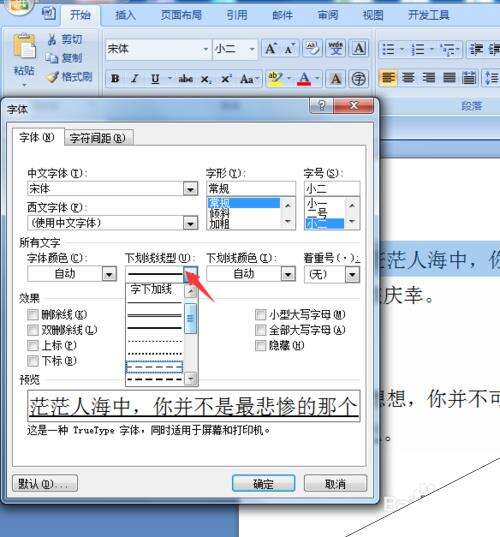The height and width of the screenshot is (537, 500).
Task: Open the 审阅 ribbon tab
Action: point(328,15)
